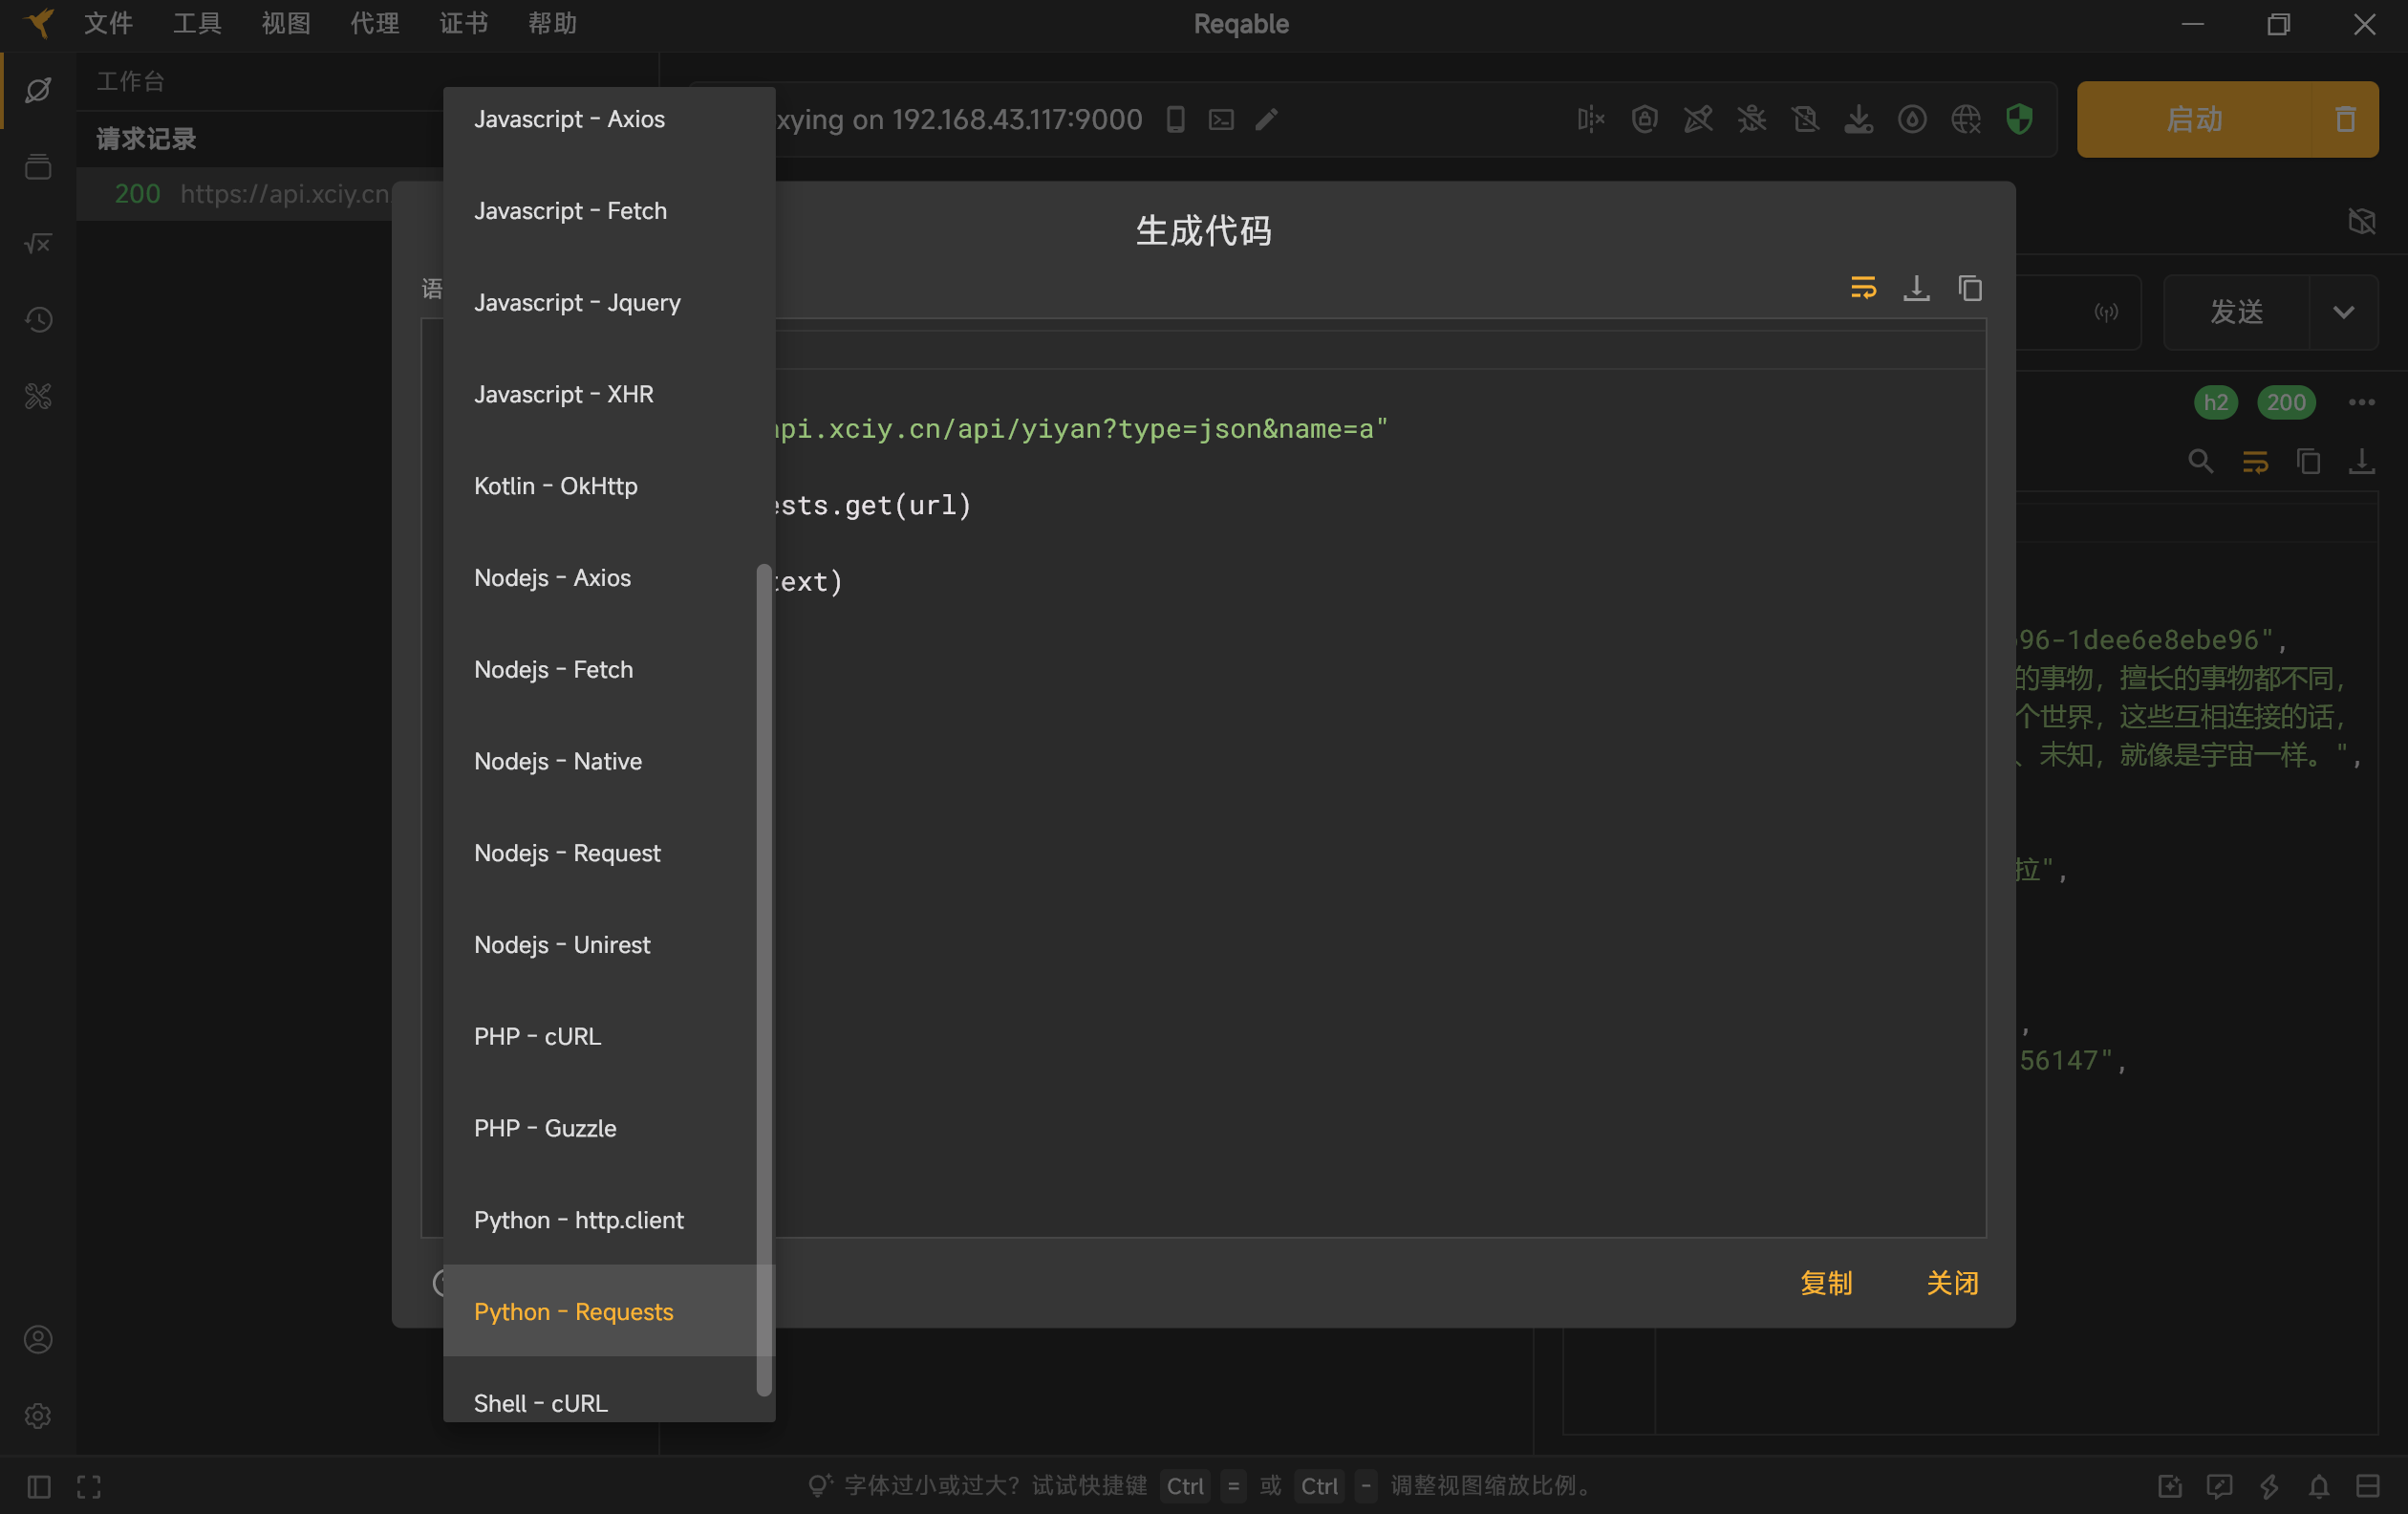Select Javascript - Axios from language list
The width and height of the screenshot is (2408, 1514).
pos(608,119)
